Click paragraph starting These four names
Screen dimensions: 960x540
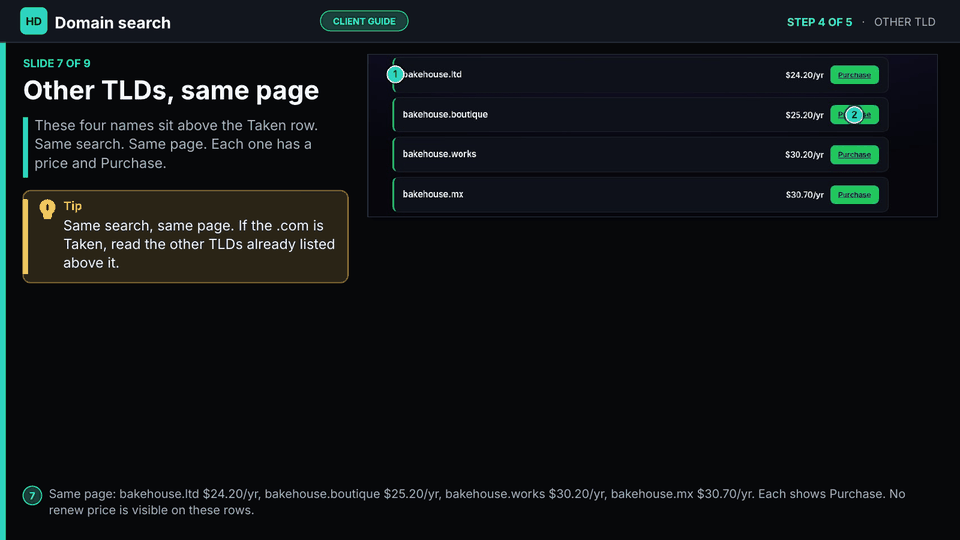[176, 144]
